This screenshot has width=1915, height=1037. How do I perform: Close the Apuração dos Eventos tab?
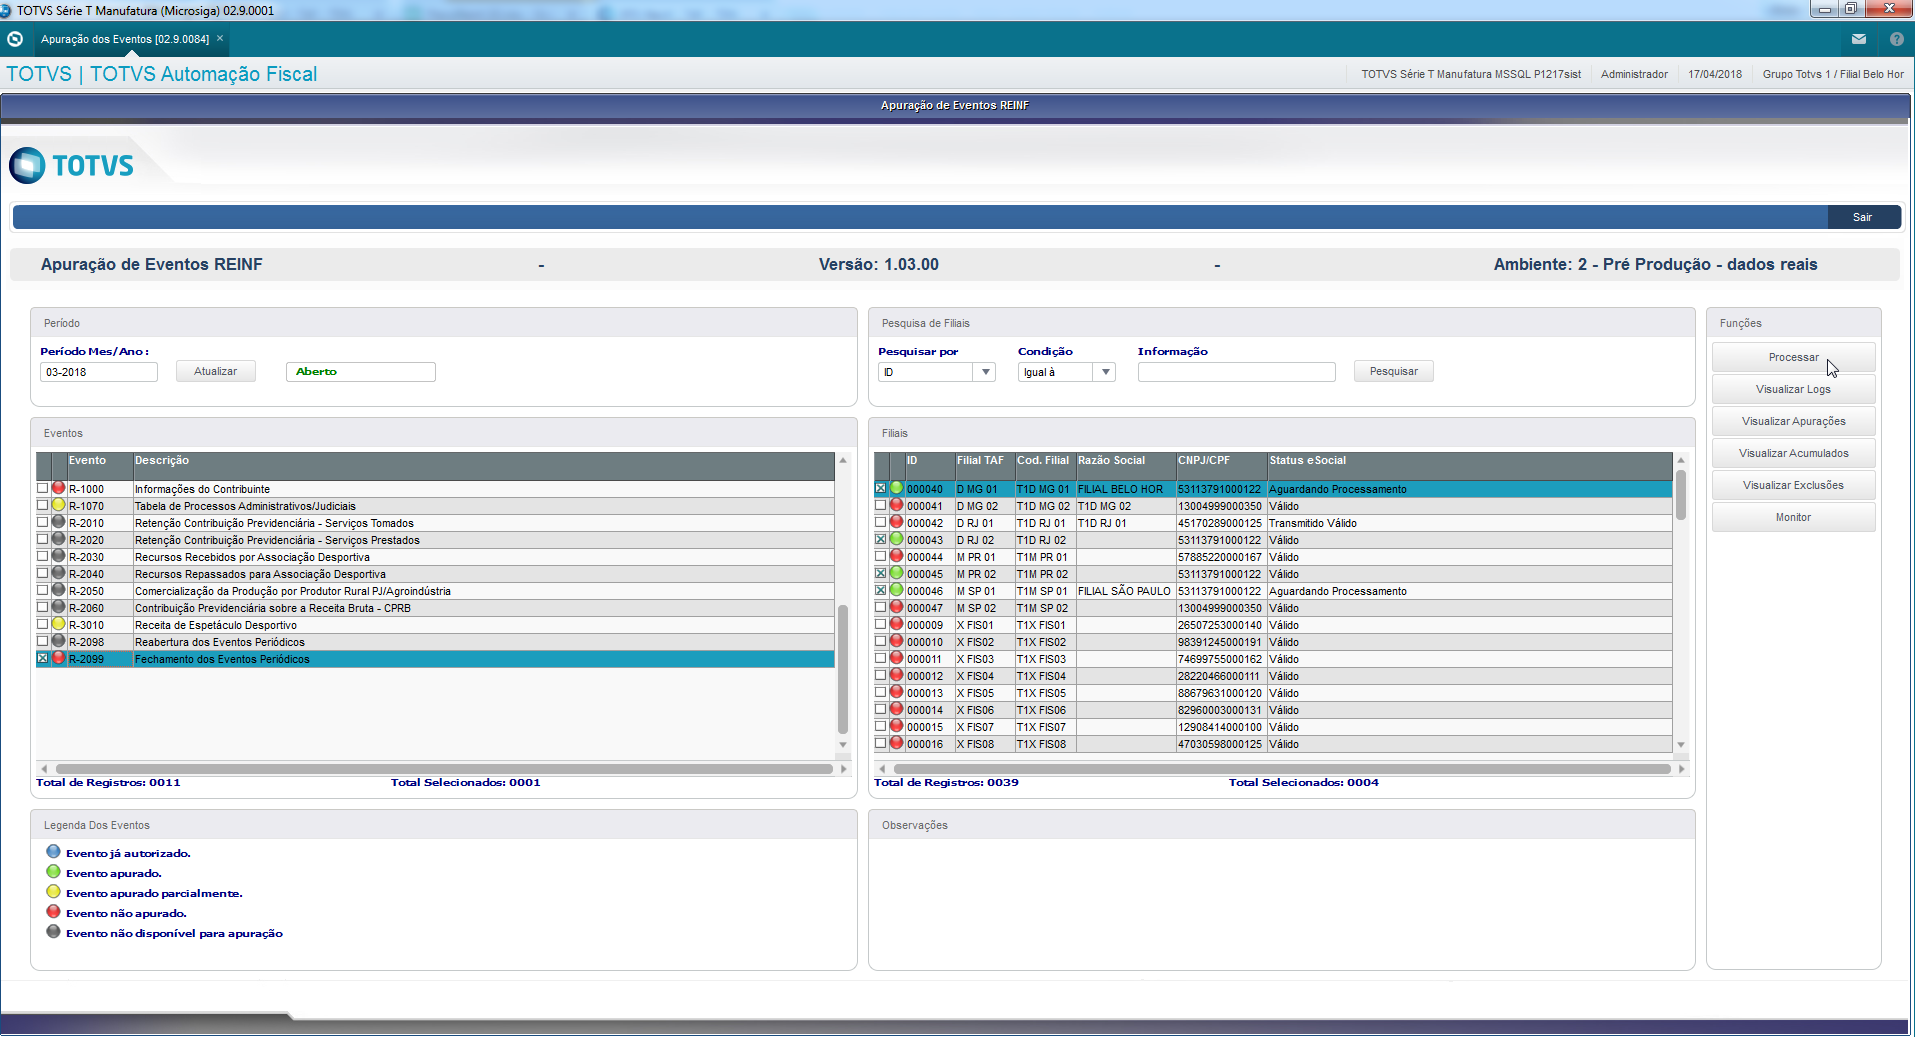pos(220,38)
